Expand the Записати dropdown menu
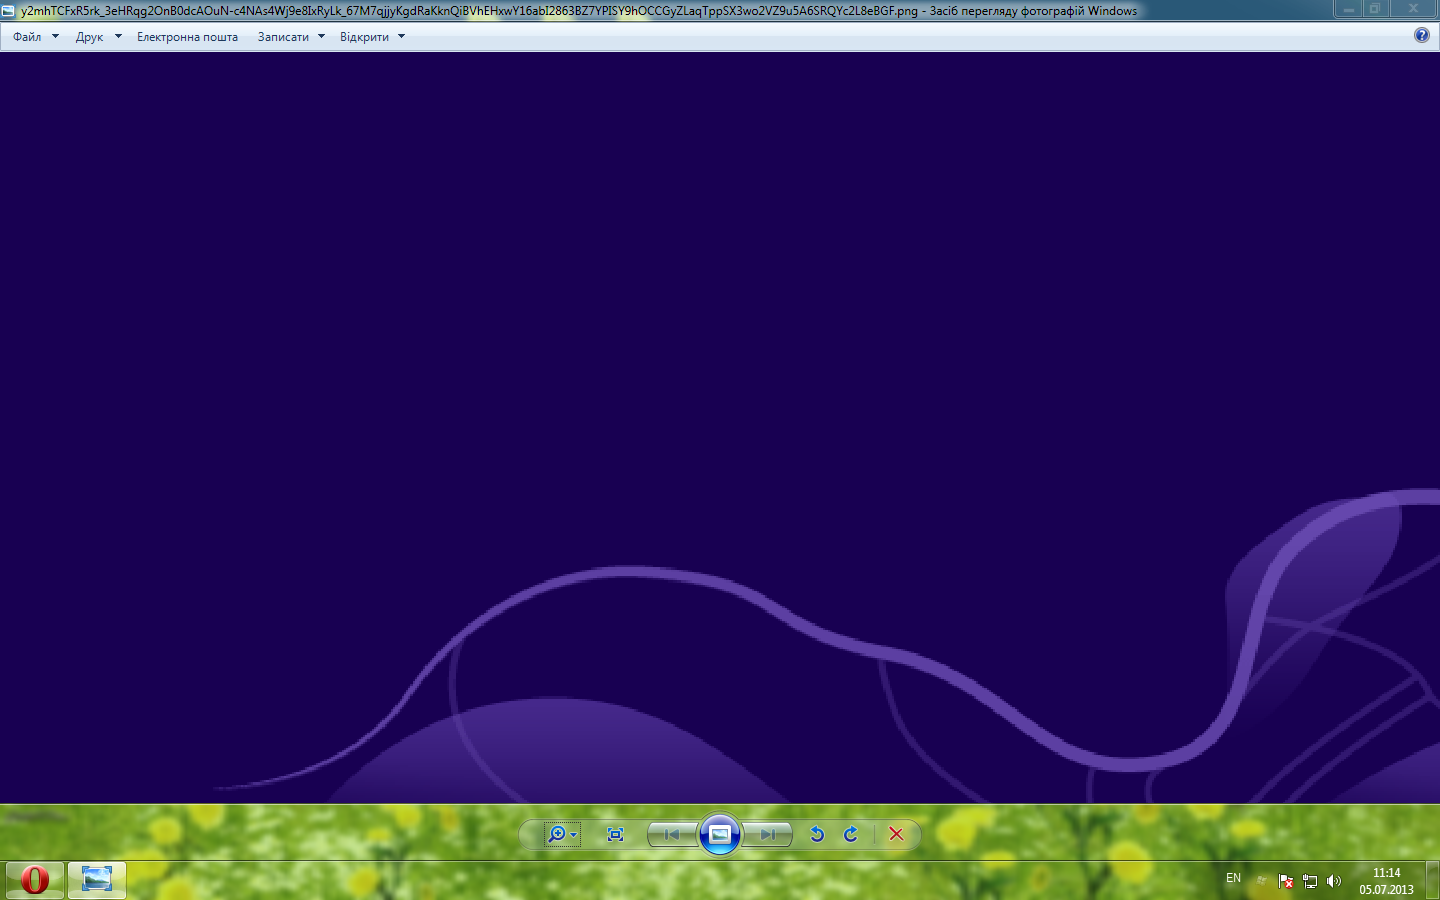 (291, 37)
